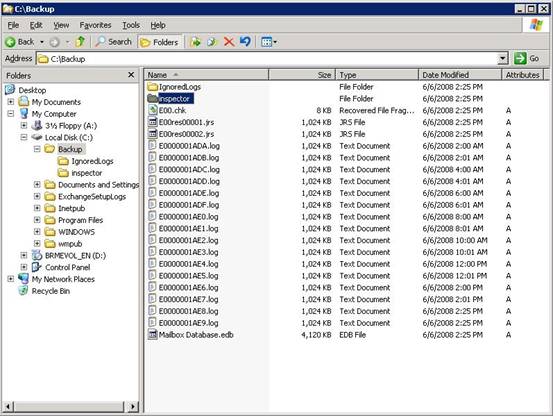Select the Control Panel icon in tree
Image resolution: width=553 pixels, height=416 pixels.
tap(37, 267)
